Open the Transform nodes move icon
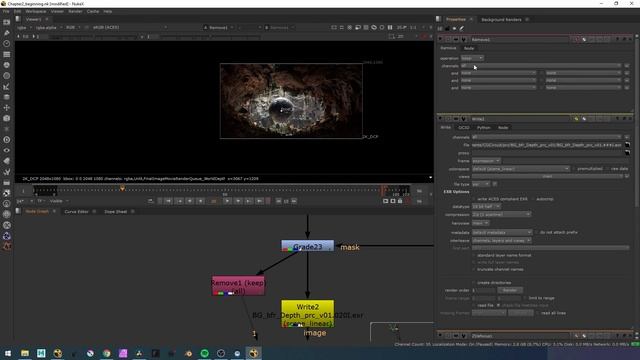 pyautogui.click(x=7, y=108)
